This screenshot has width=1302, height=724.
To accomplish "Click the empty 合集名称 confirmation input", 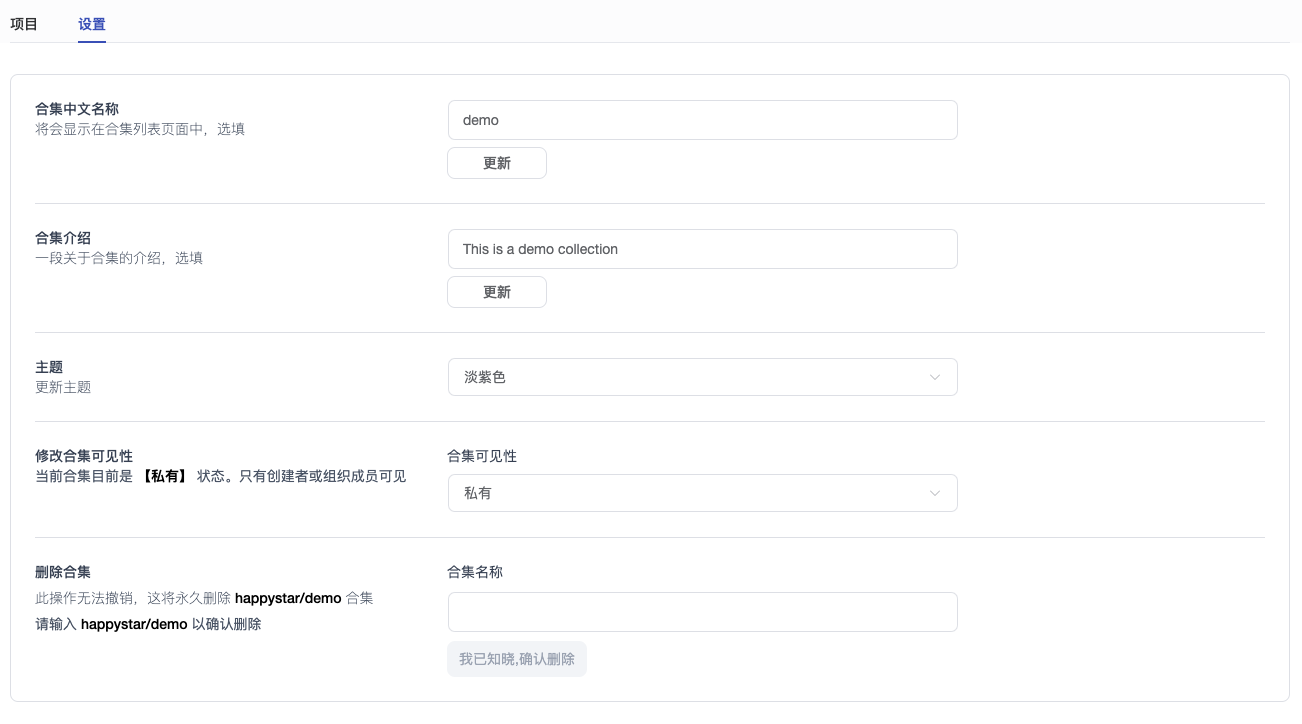I will 702,612.
